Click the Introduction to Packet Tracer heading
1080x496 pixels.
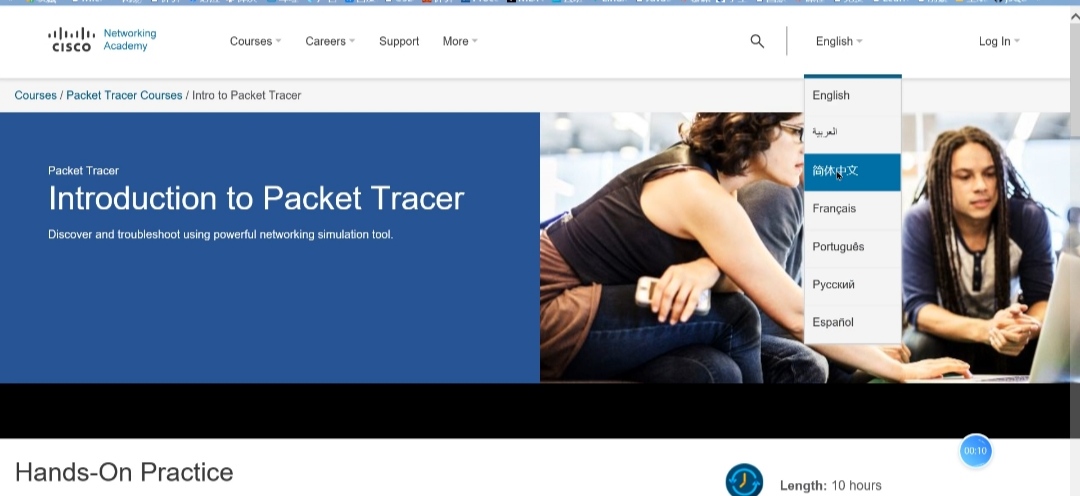[x=256, y=198]
